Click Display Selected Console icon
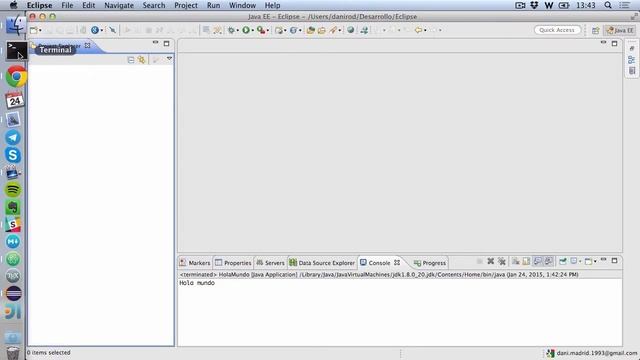This screenshot has width=640, height=360. click(574, 261)
